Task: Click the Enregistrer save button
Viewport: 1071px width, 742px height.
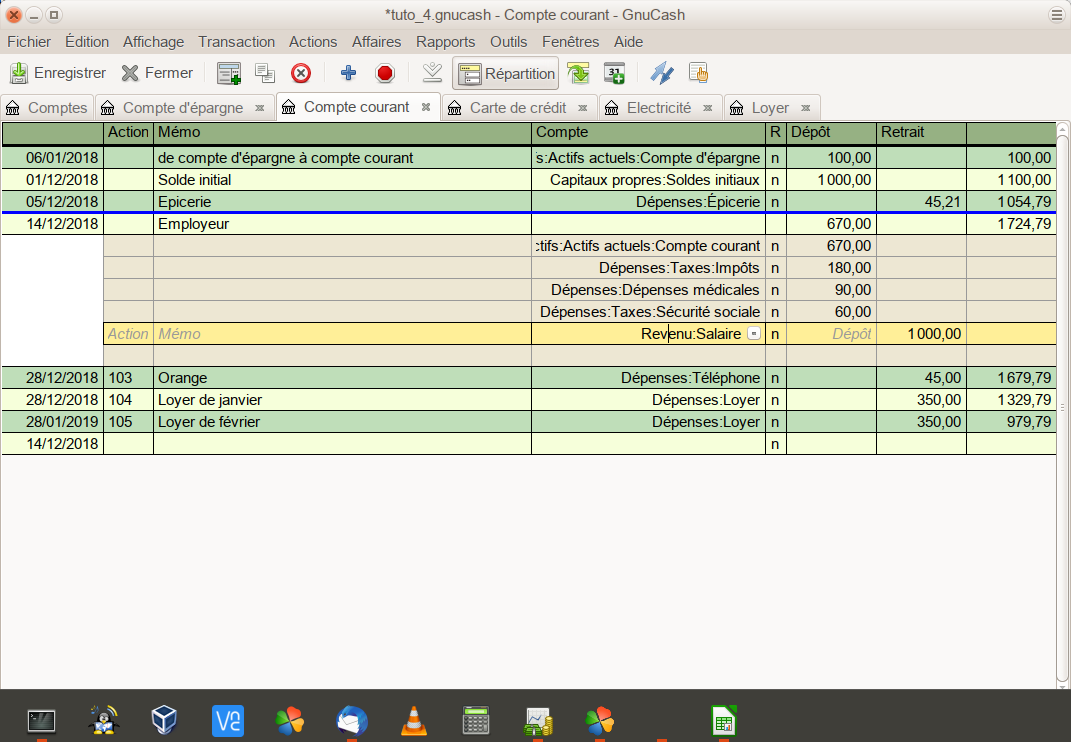Action: [57, 73]
